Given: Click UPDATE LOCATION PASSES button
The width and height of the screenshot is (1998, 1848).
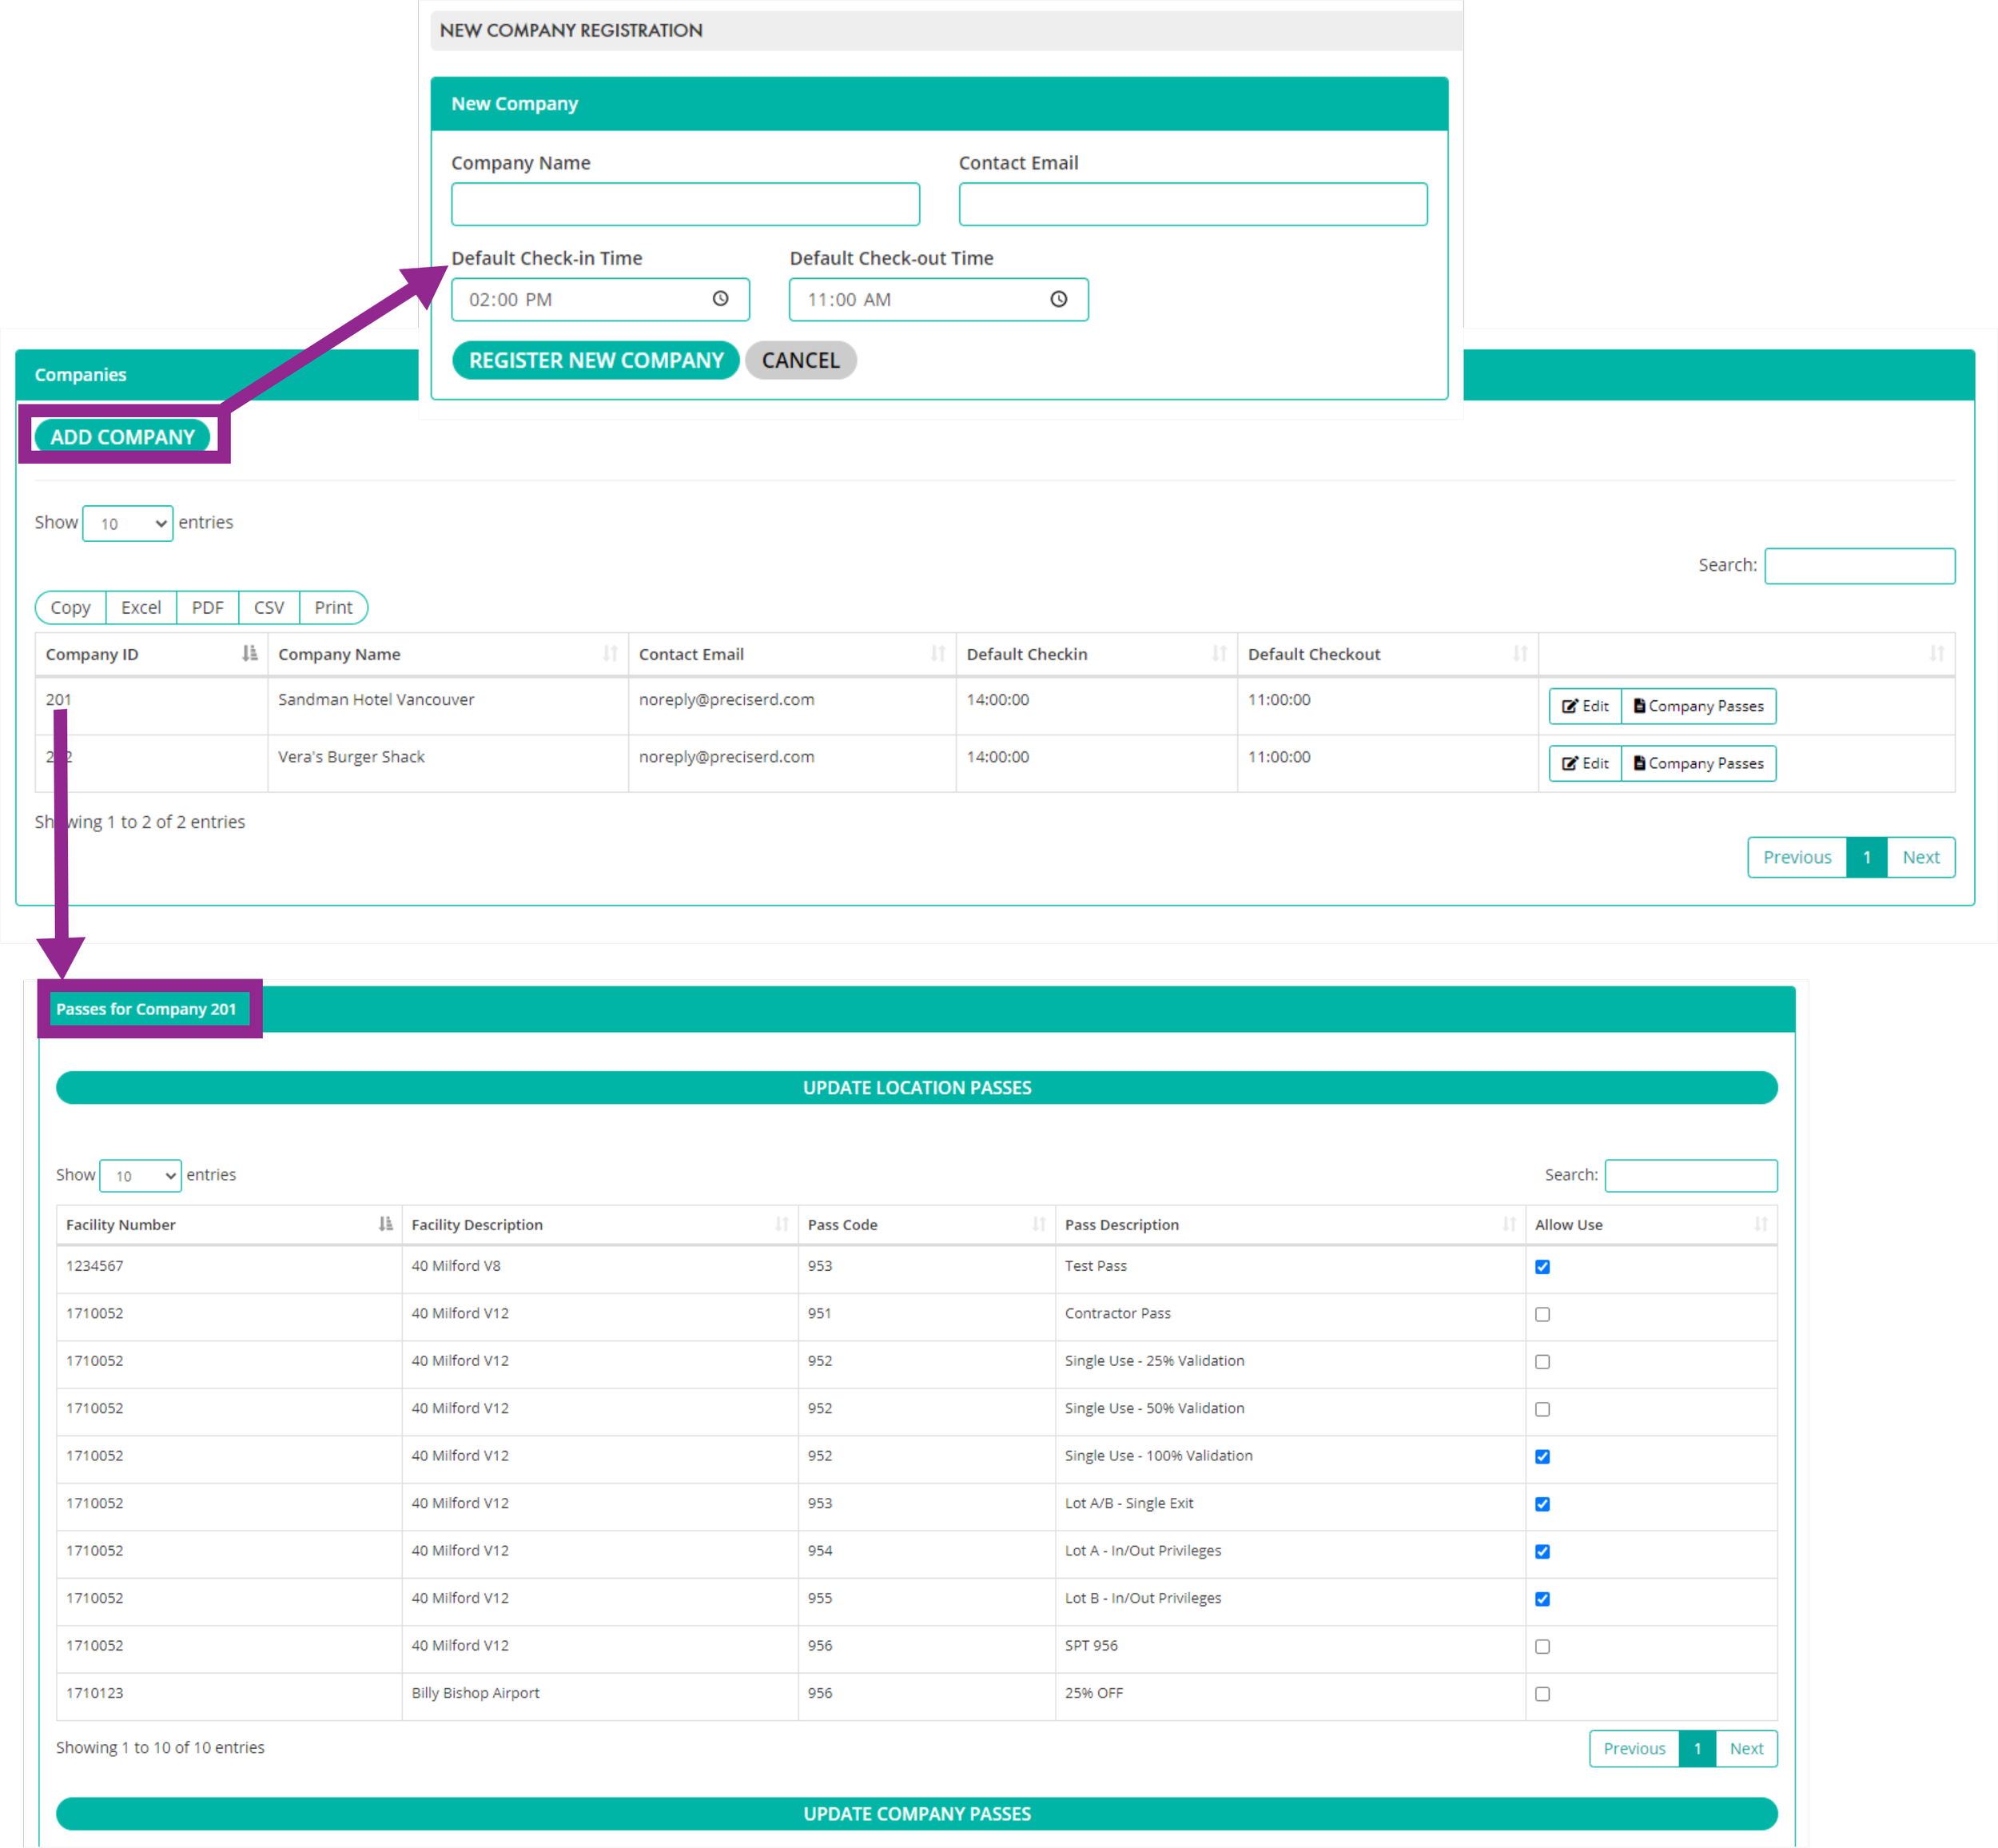Looking at the screenshot, I should click(917, 1087).
